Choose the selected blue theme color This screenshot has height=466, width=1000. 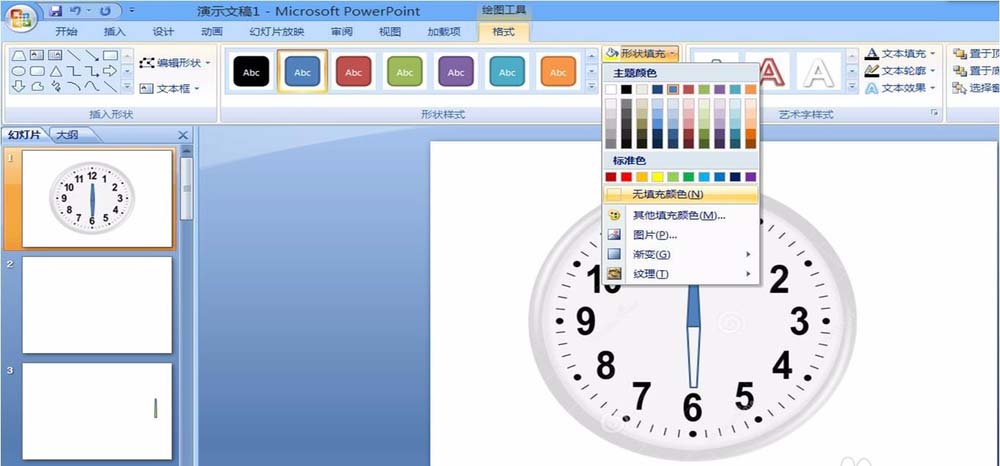(x=673, y=89)
